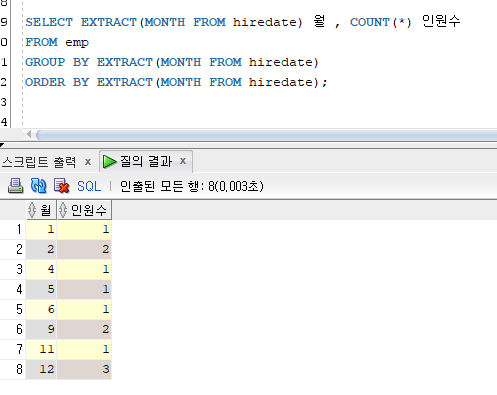Click the COUNT(*) expression in the editor

(x=380, y=22)
